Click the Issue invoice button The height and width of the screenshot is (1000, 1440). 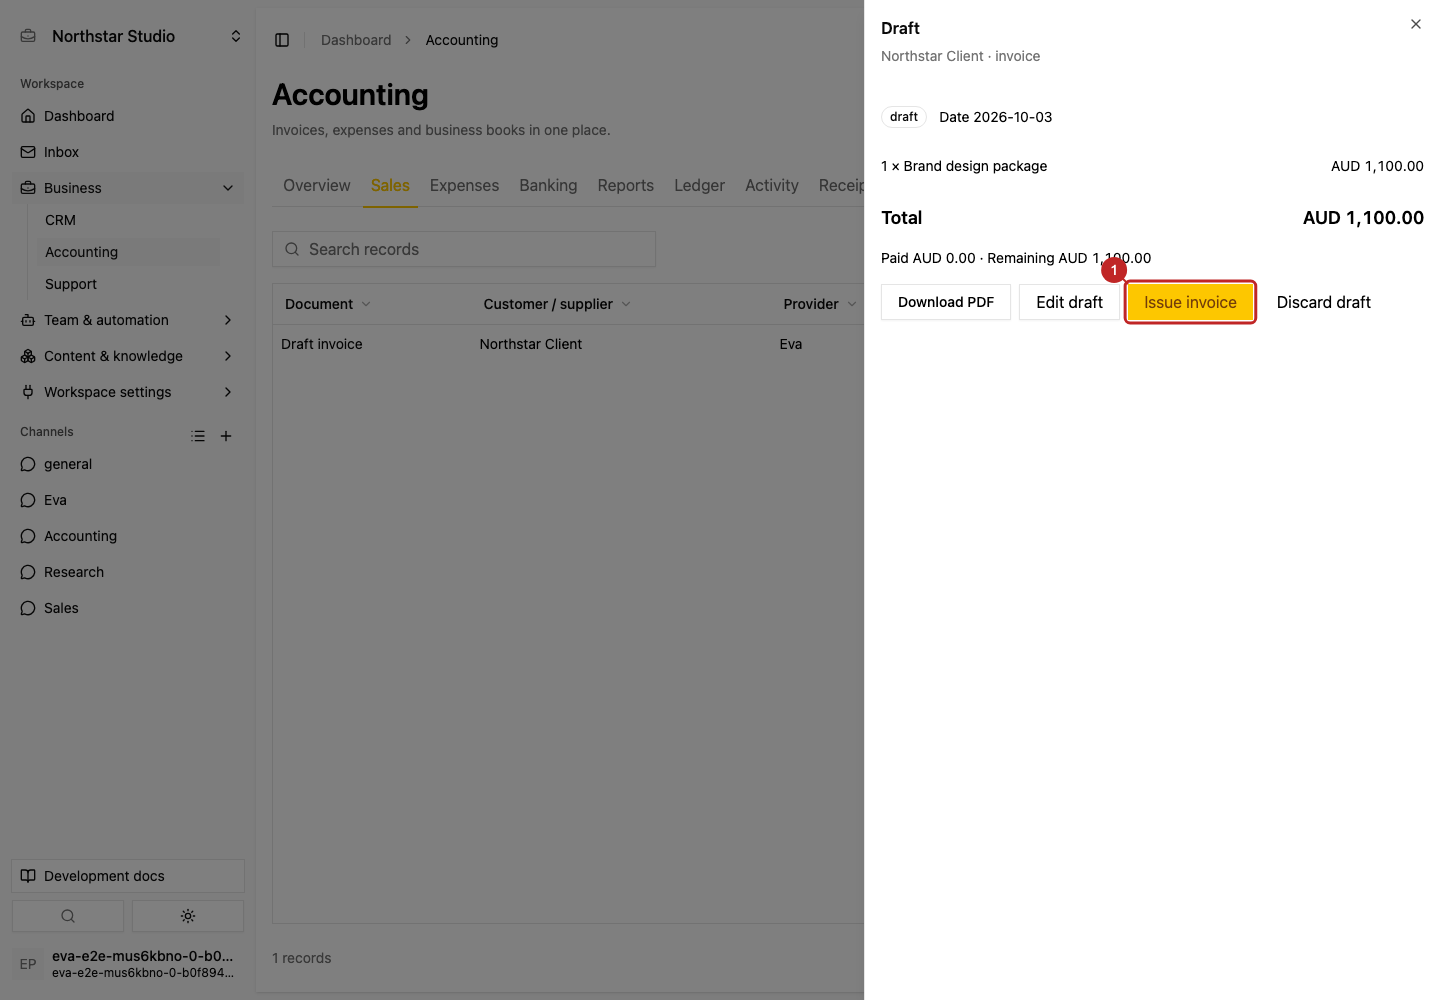1190,302
